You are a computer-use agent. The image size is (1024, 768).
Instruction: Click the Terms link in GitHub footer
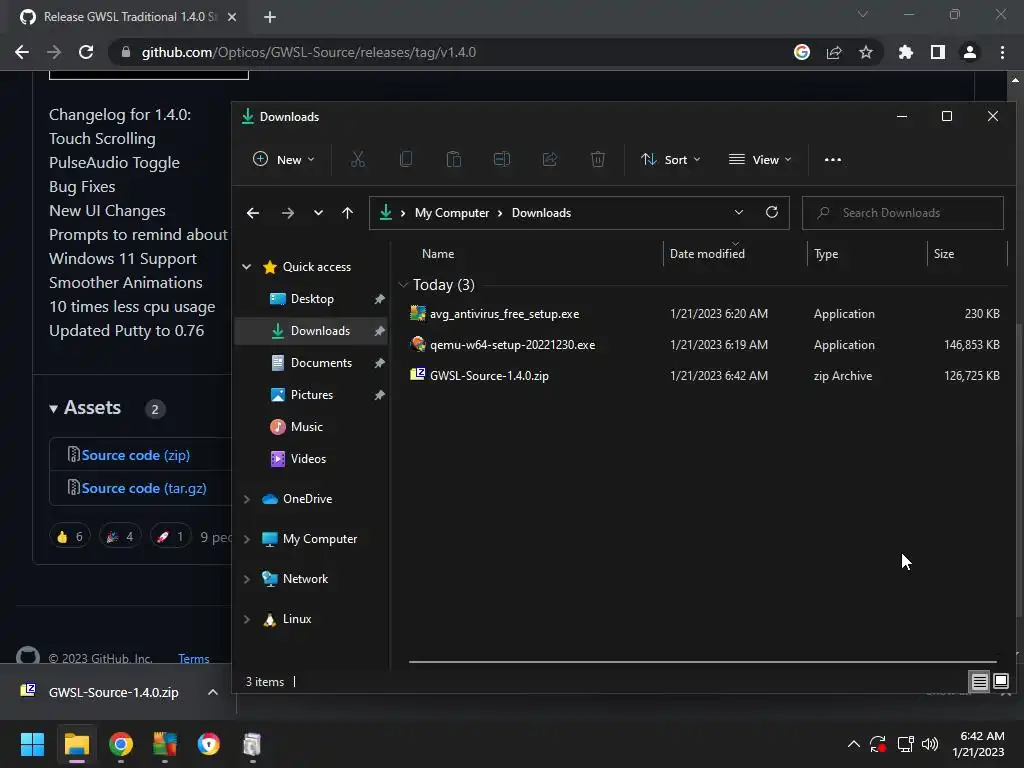(193, 658)
